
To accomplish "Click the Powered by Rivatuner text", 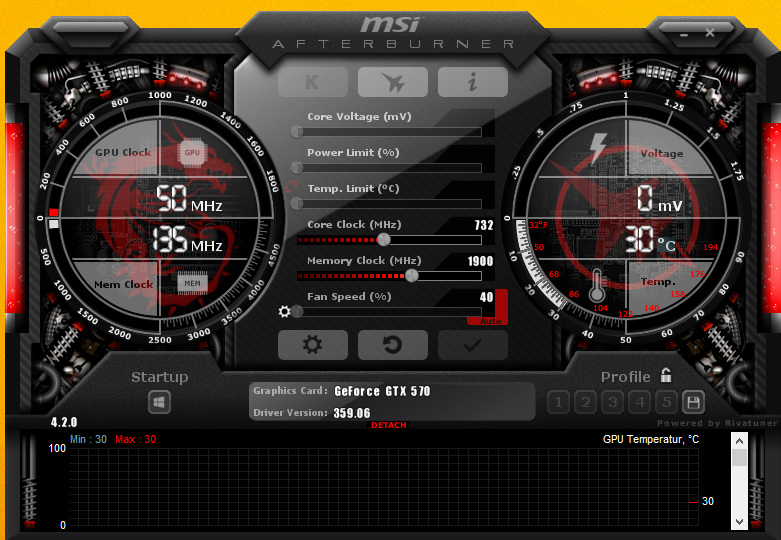I will click(x=717, y=423).
